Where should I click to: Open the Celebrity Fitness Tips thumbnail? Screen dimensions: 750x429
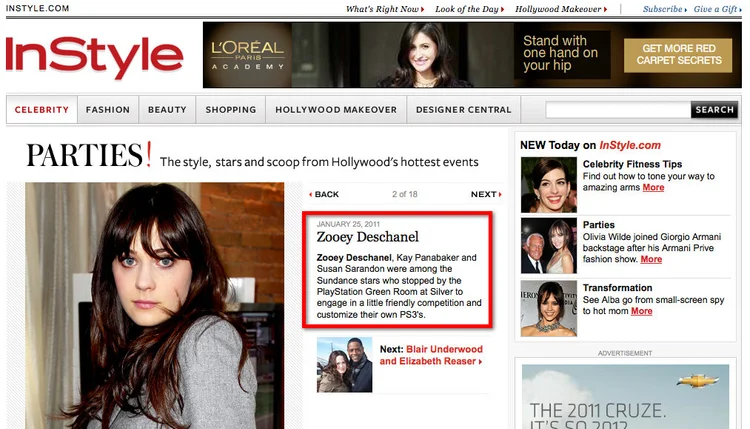[548, 184]
